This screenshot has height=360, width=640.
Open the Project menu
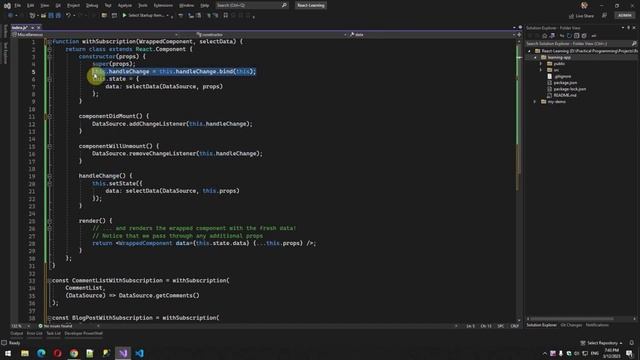[x=73, y=5]
